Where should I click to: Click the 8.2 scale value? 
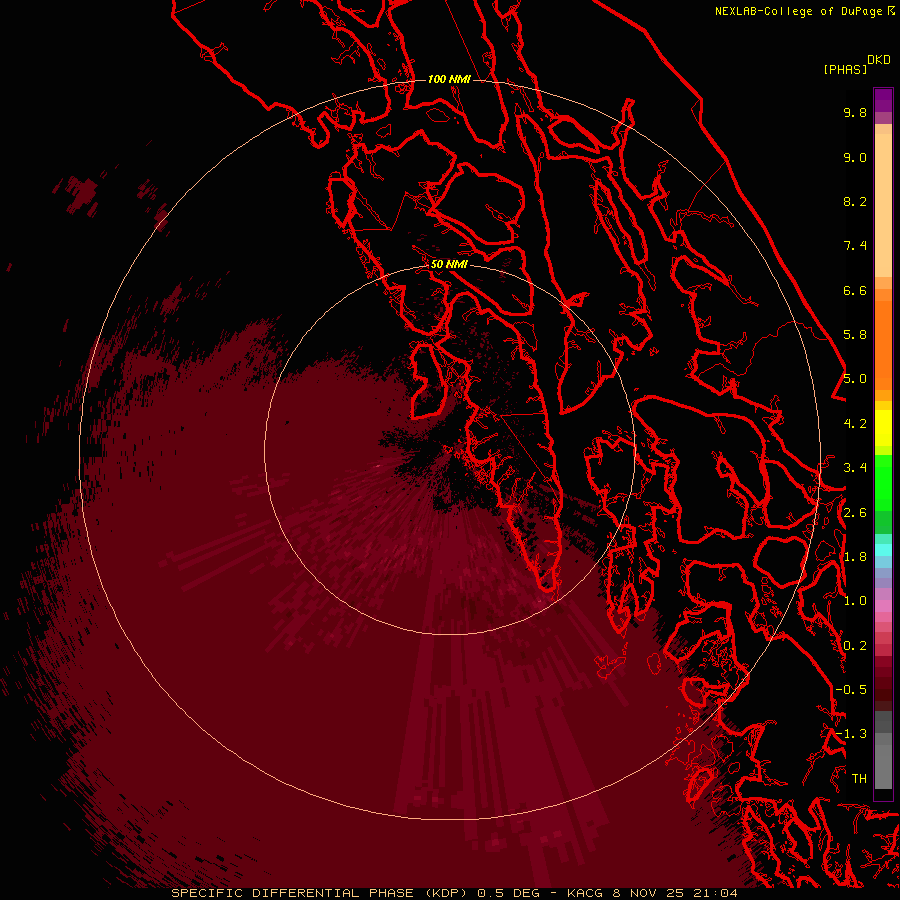(855, 201)
